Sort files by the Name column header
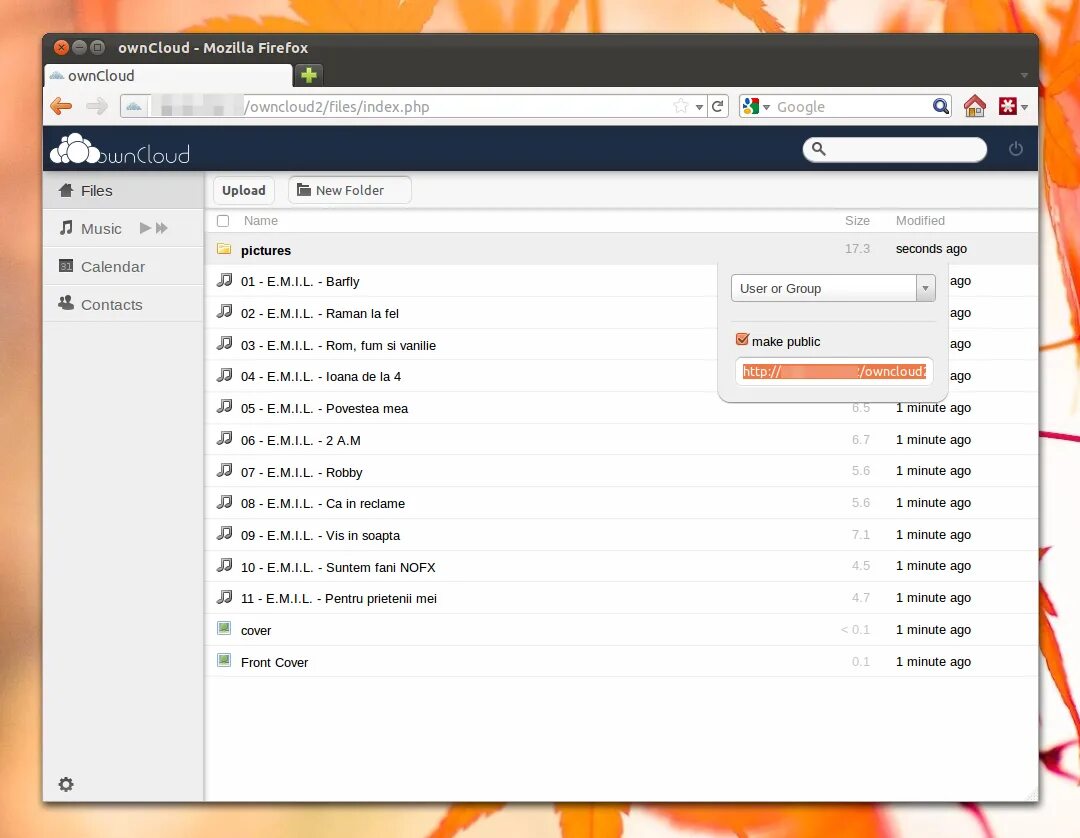This screenshot has height=838, width=1080. tap(260, 221)
